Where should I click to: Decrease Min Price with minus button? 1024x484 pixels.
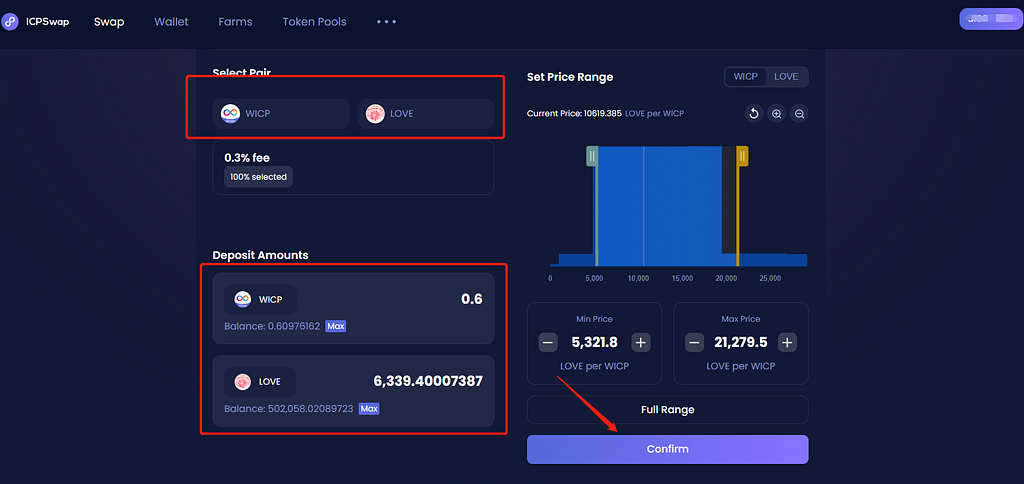[548, 342]
